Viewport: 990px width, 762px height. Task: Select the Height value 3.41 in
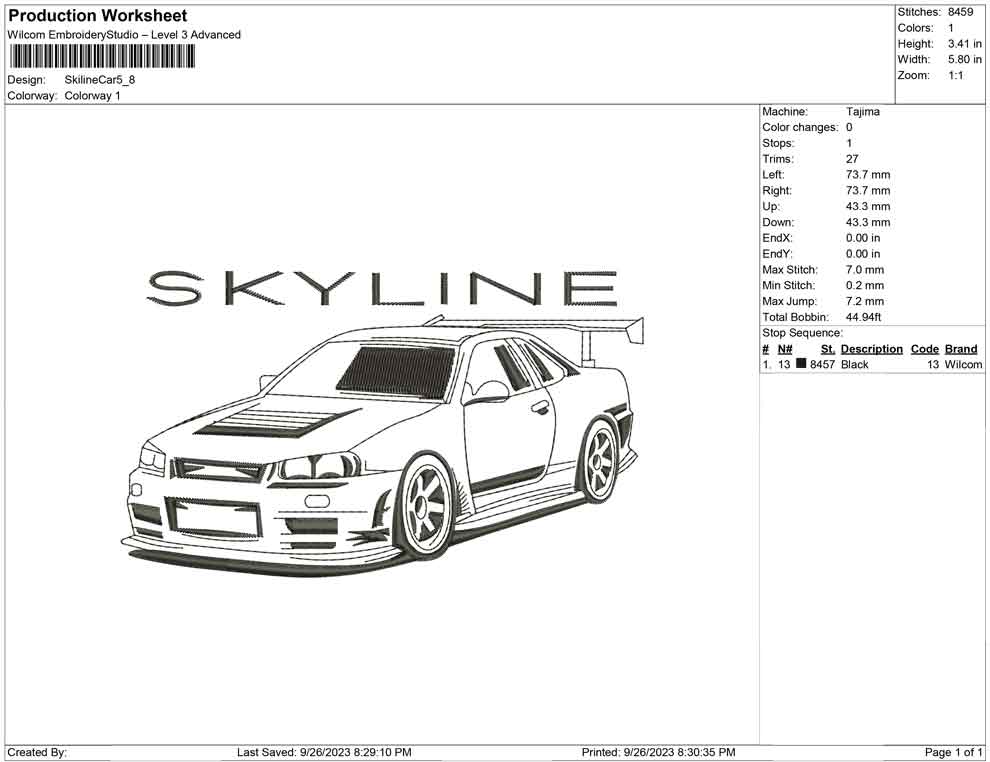[x=965, y=44]
